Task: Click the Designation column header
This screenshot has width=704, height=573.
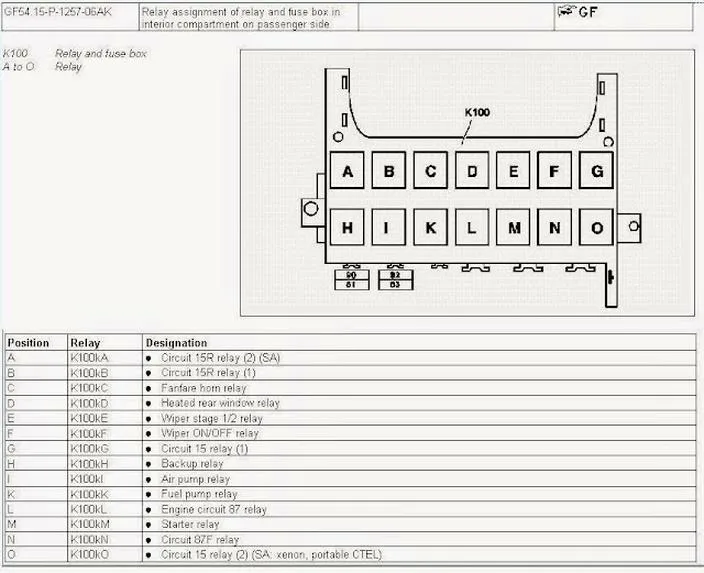Action: click(176, 343)
